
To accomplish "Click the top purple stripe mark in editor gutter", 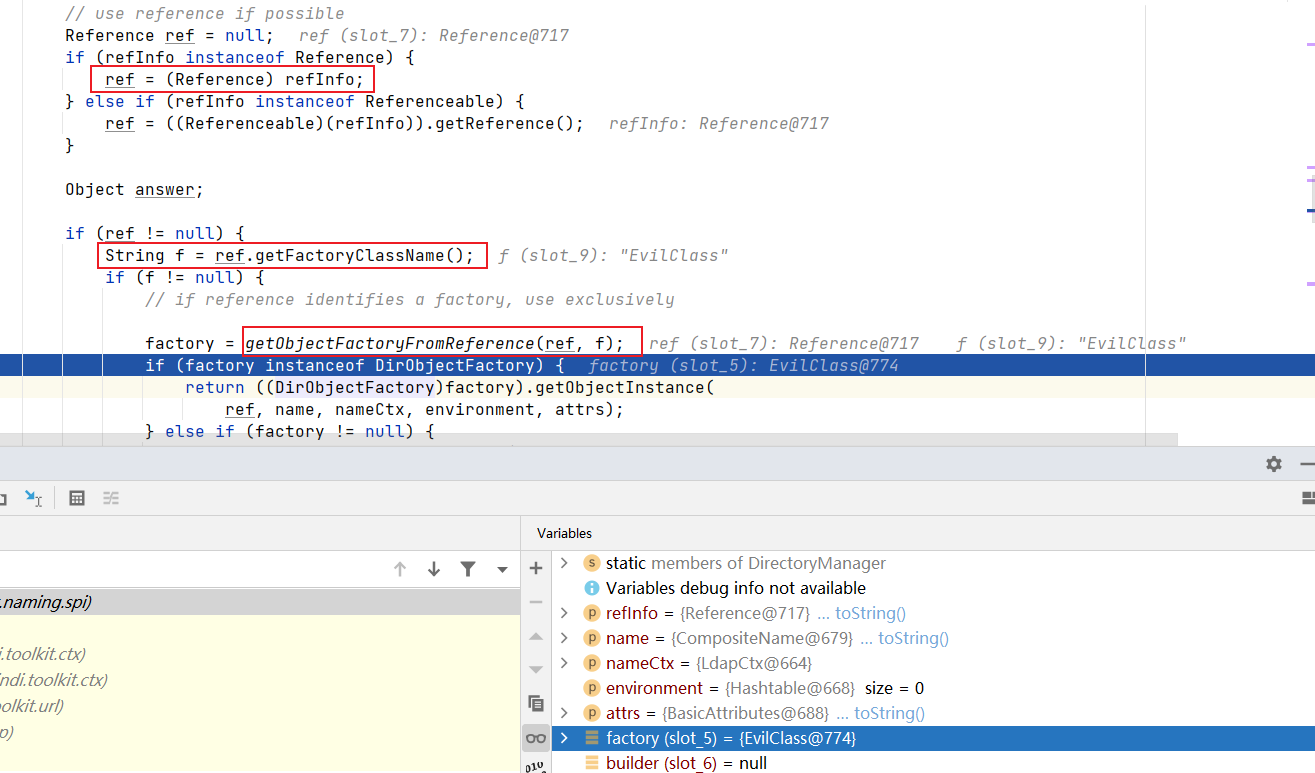I will 1310,44.
